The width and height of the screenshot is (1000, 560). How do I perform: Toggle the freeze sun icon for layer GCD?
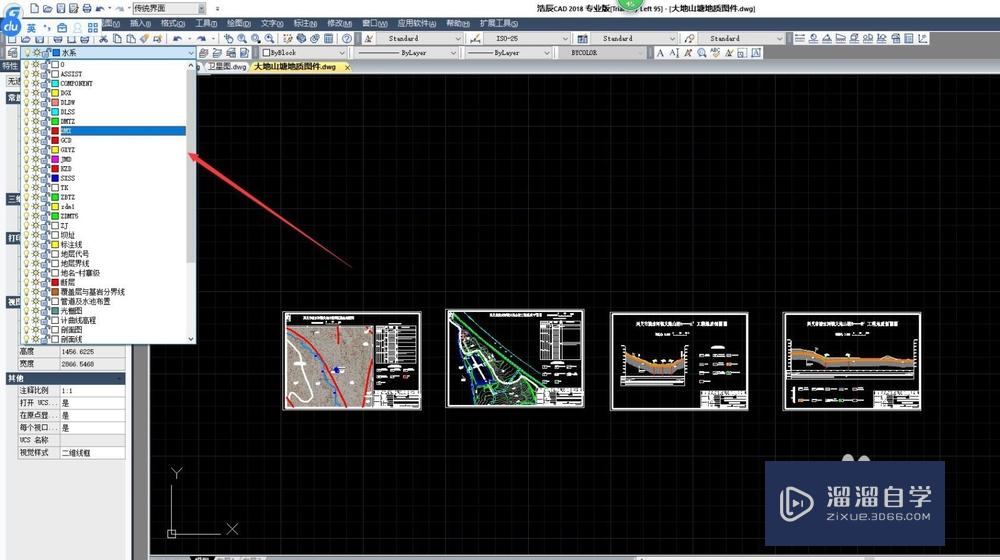tap(36, 140)
